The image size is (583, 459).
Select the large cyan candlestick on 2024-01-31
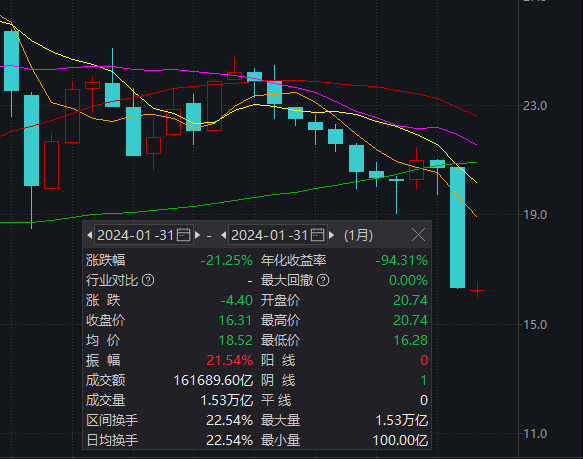pyautogui.click(x=457, y=228)
